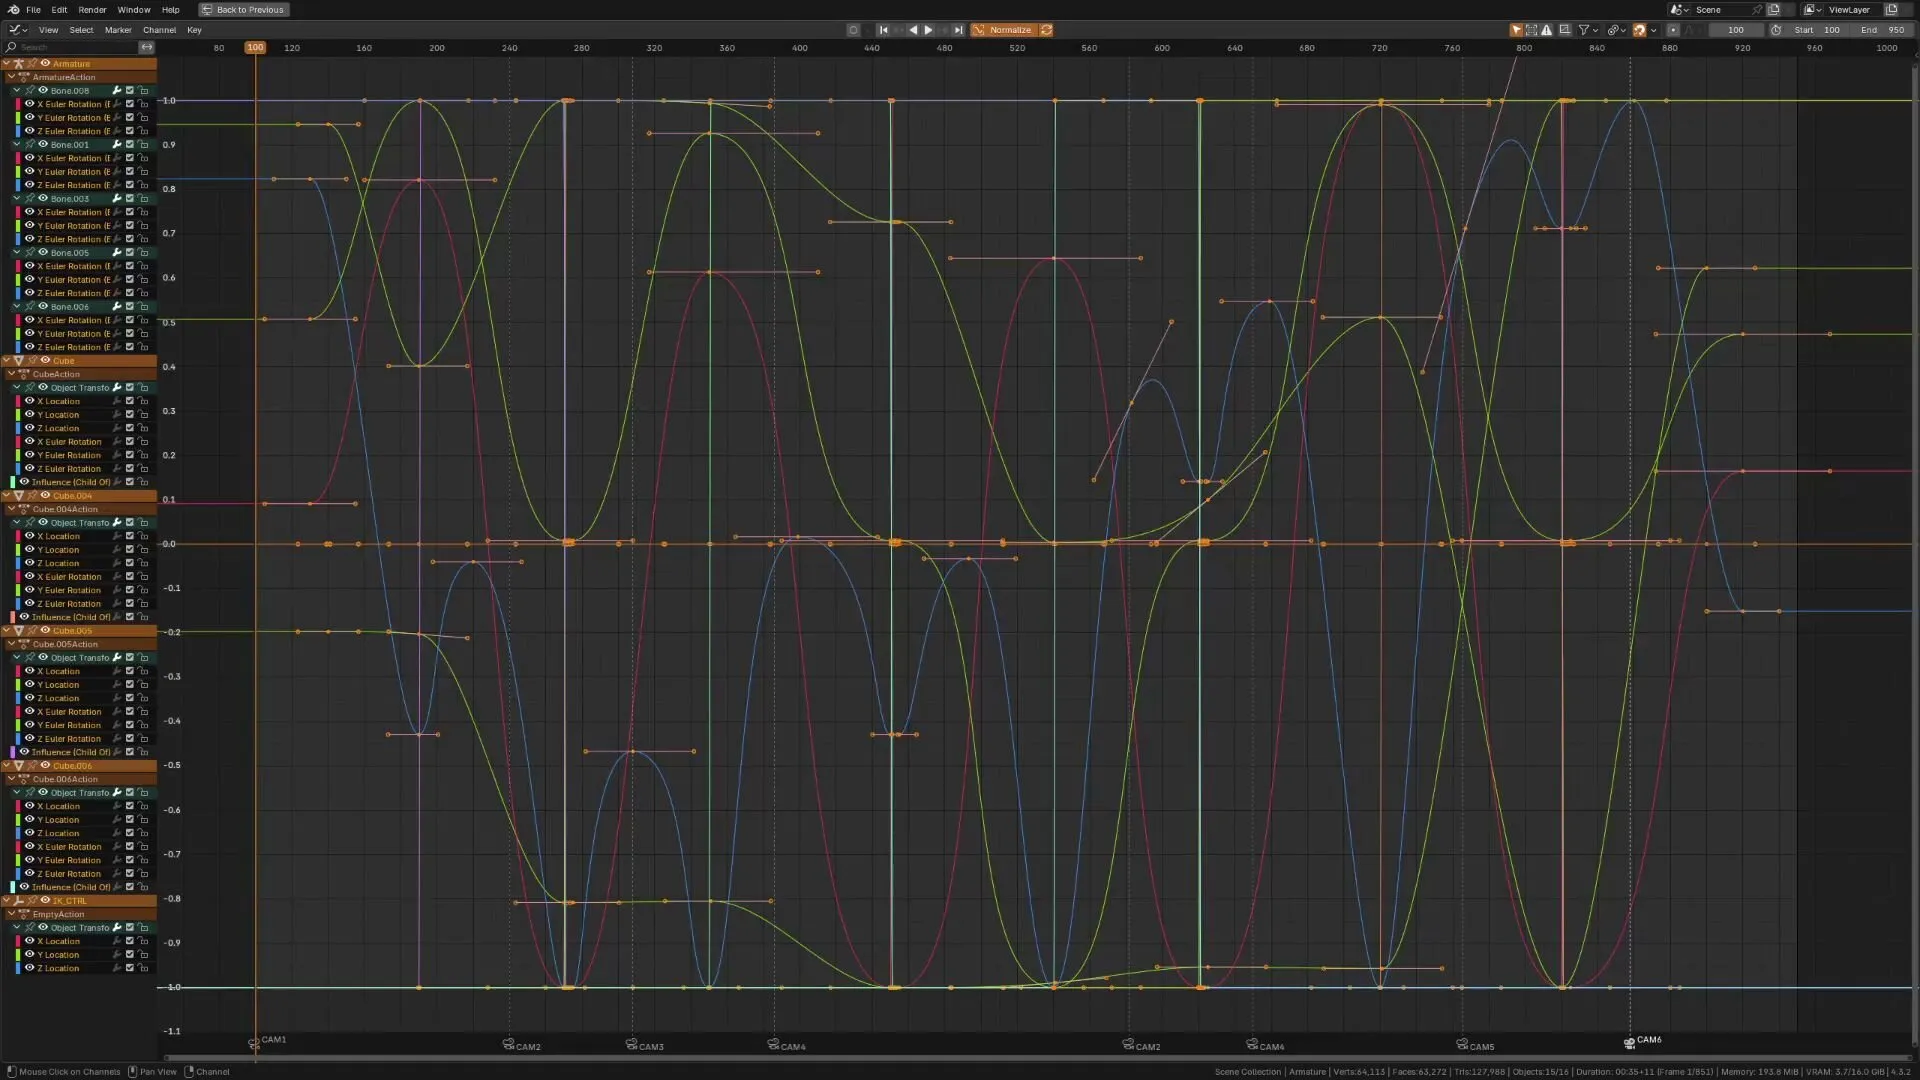1920x1080 pixels.
Task: Open the File menu
Action: [x=33, y=10]
